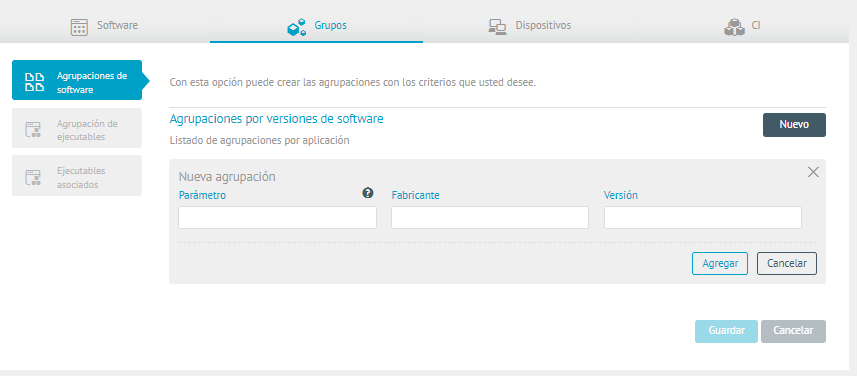Close the Nueva agrupación panel

point(813,172)
